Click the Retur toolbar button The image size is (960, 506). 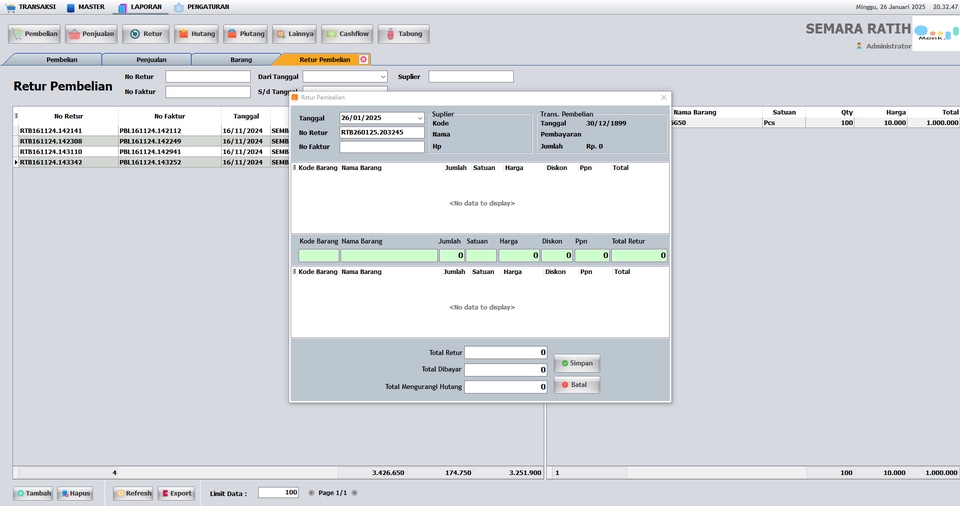point(146,34)
